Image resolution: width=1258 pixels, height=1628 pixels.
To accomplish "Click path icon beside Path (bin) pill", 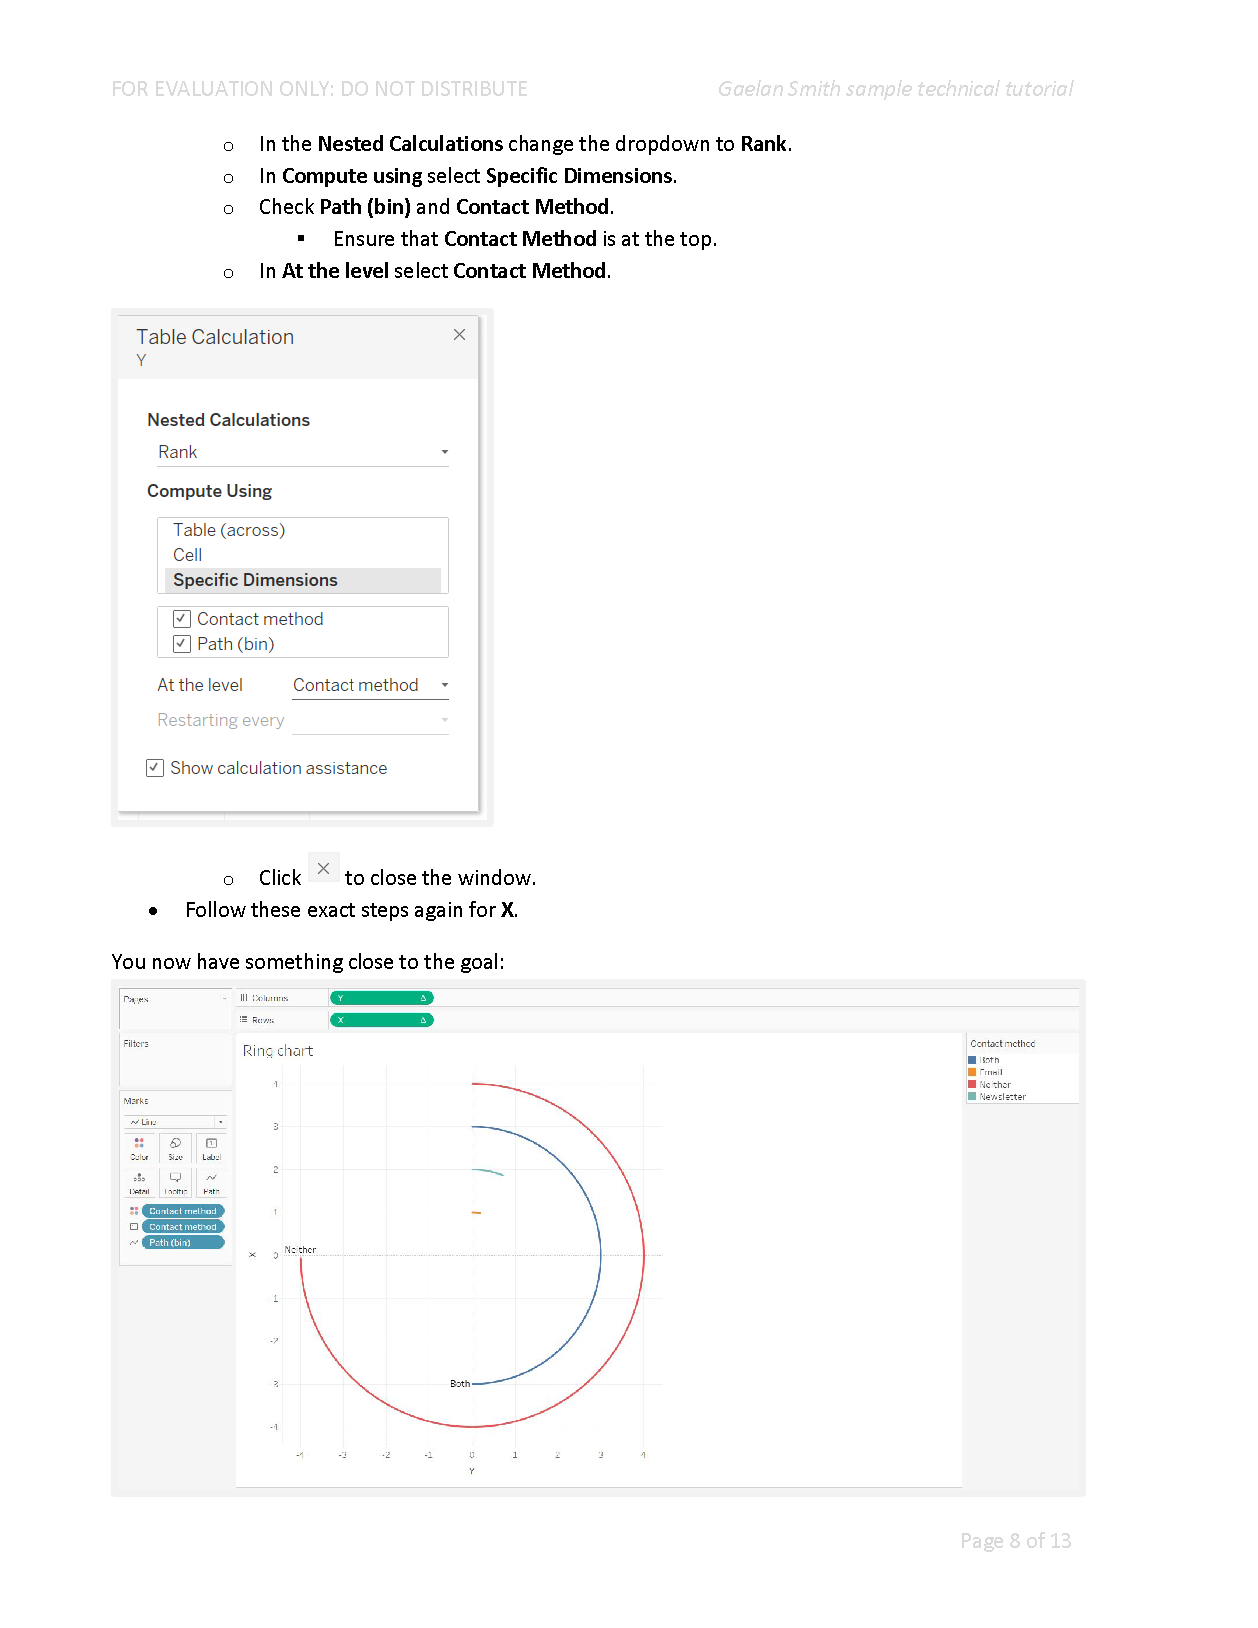I will (134, 1243).
